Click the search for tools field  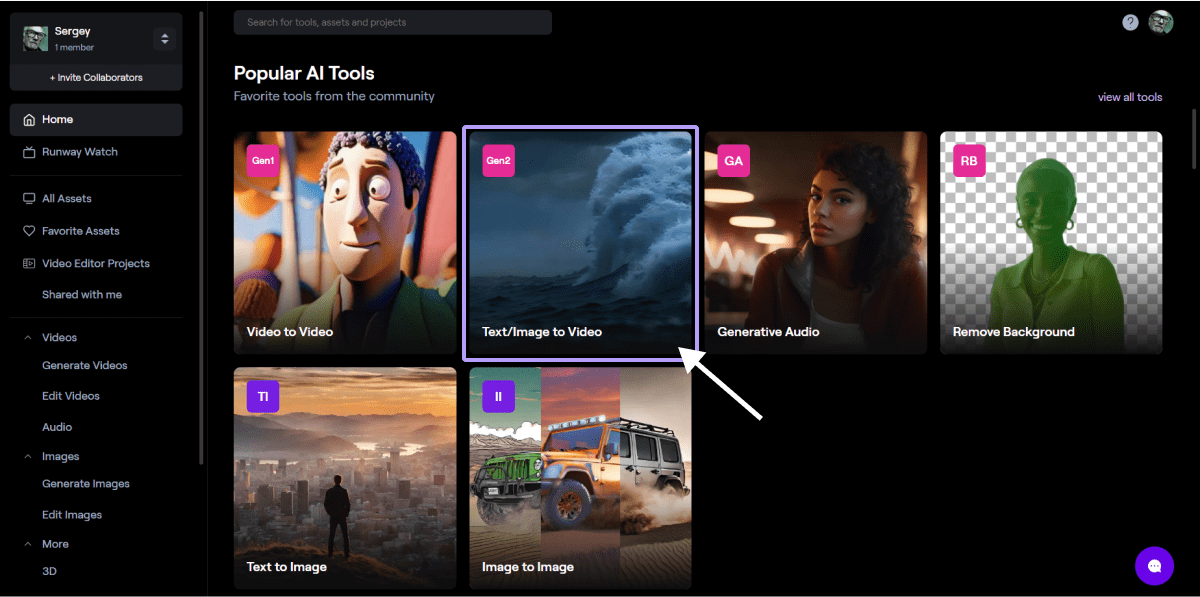(393, 22)
